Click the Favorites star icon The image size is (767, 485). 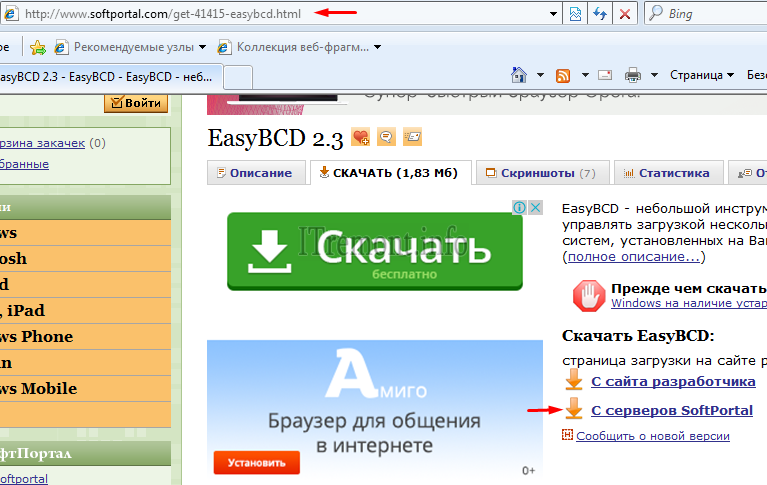[x=38, y=47]
